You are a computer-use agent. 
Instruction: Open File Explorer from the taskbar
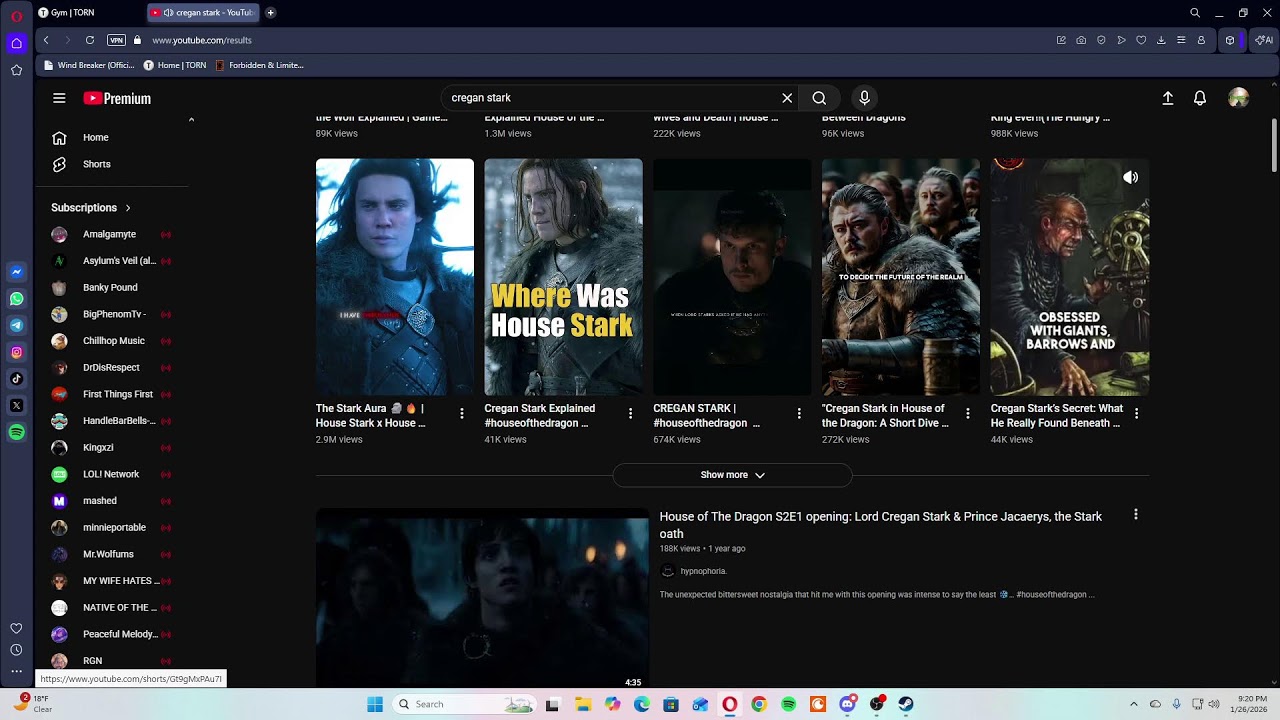583,704
